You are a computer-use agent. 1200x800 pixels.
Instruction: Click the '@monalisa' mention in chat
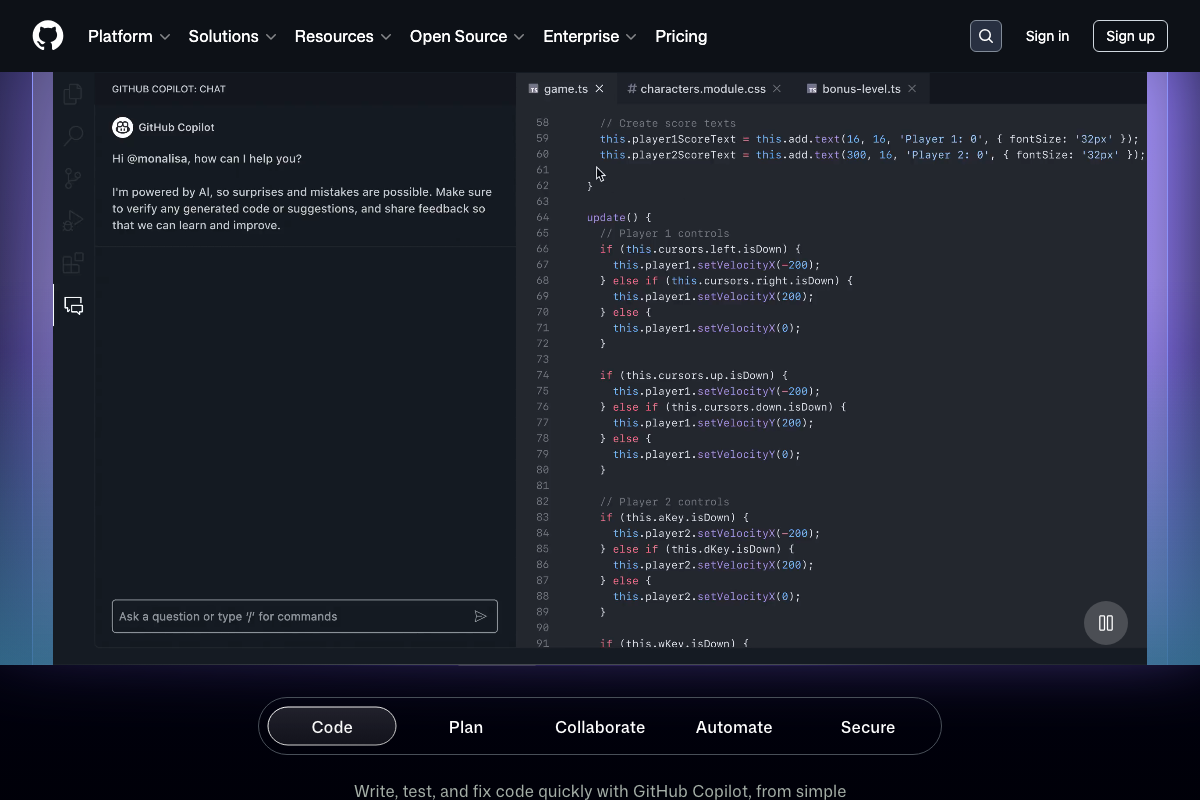(158, 159)
